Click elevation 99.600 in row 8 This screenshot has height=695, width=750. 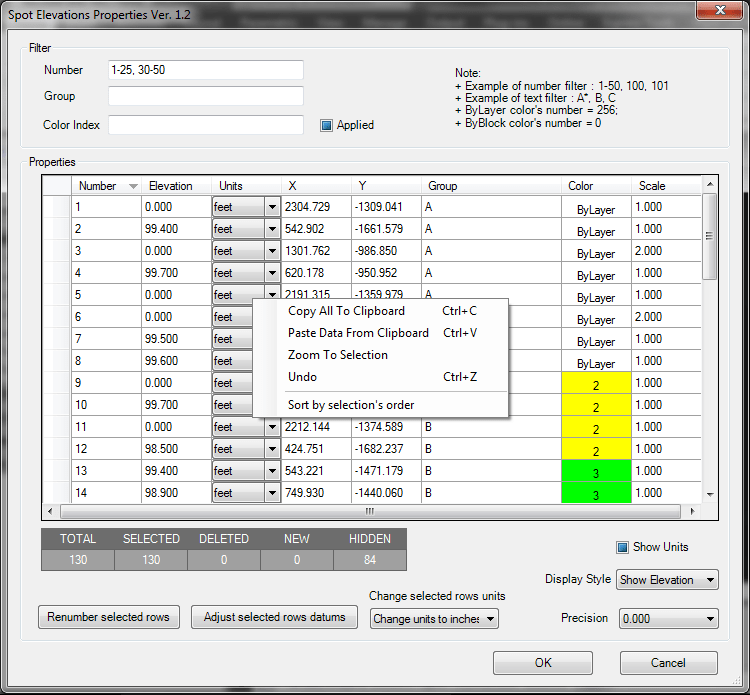click(176, 361)
